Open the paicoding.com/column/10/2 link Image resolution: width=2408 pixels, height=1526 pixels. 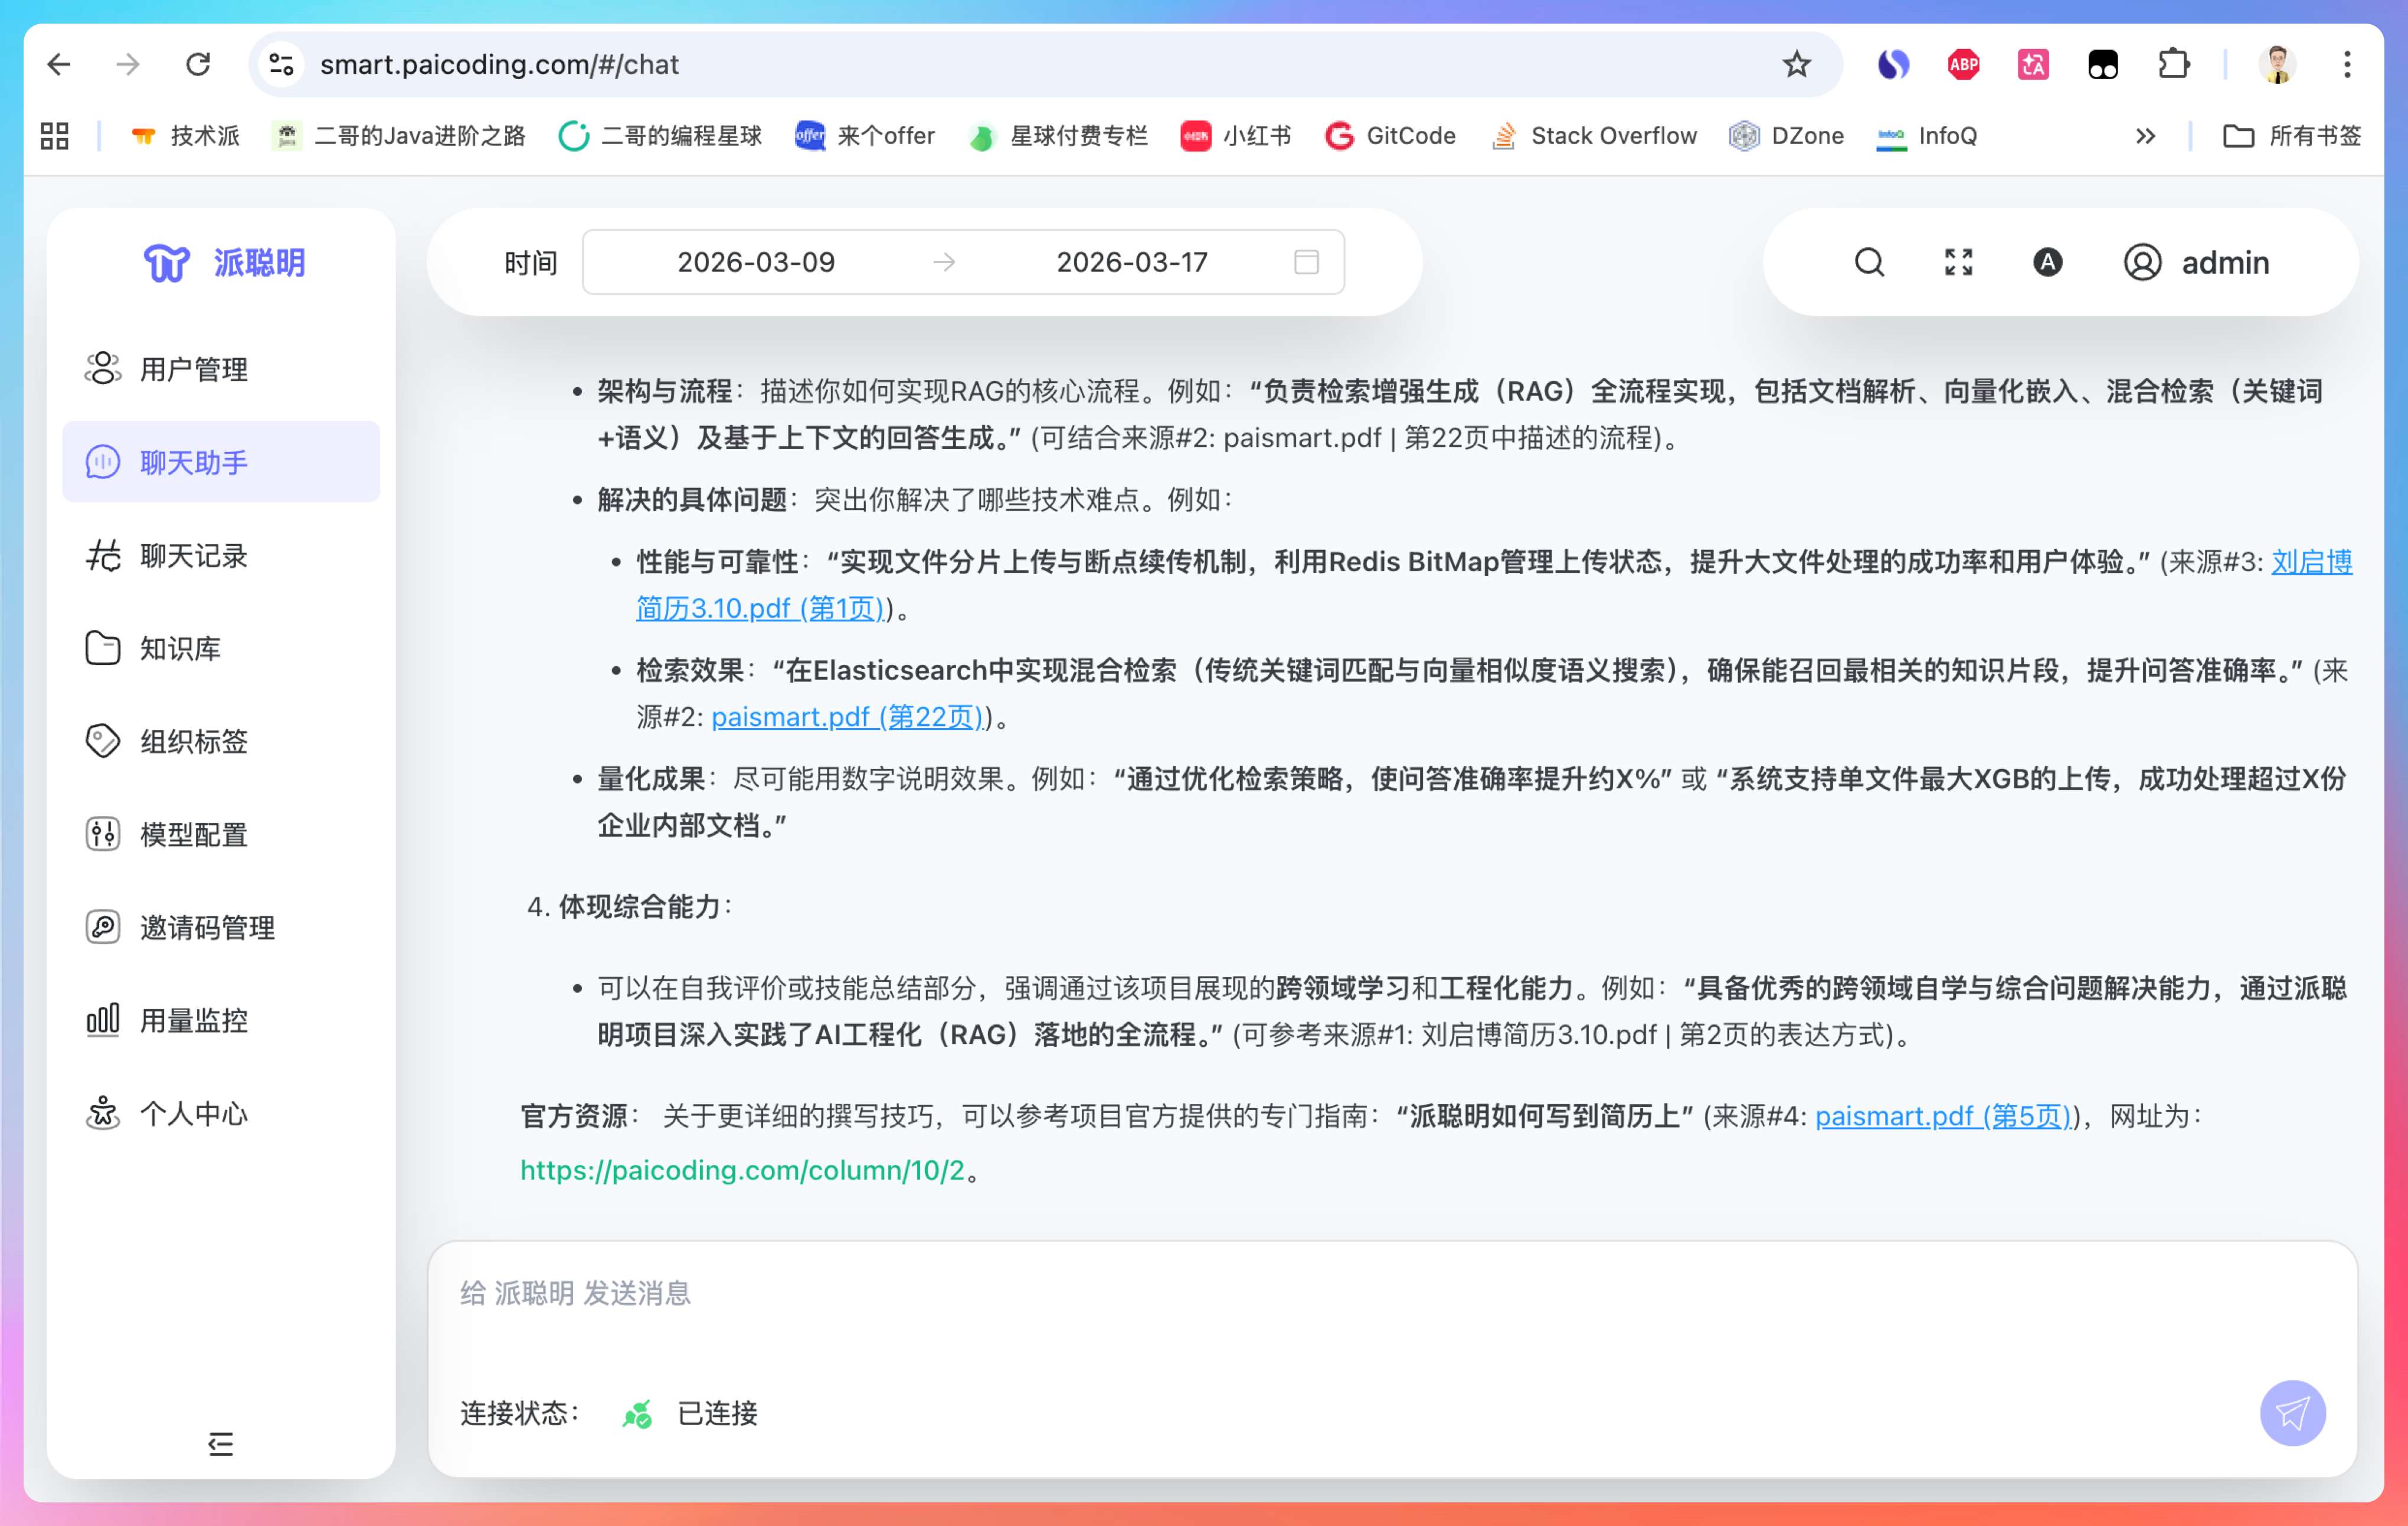(742, 1170)
